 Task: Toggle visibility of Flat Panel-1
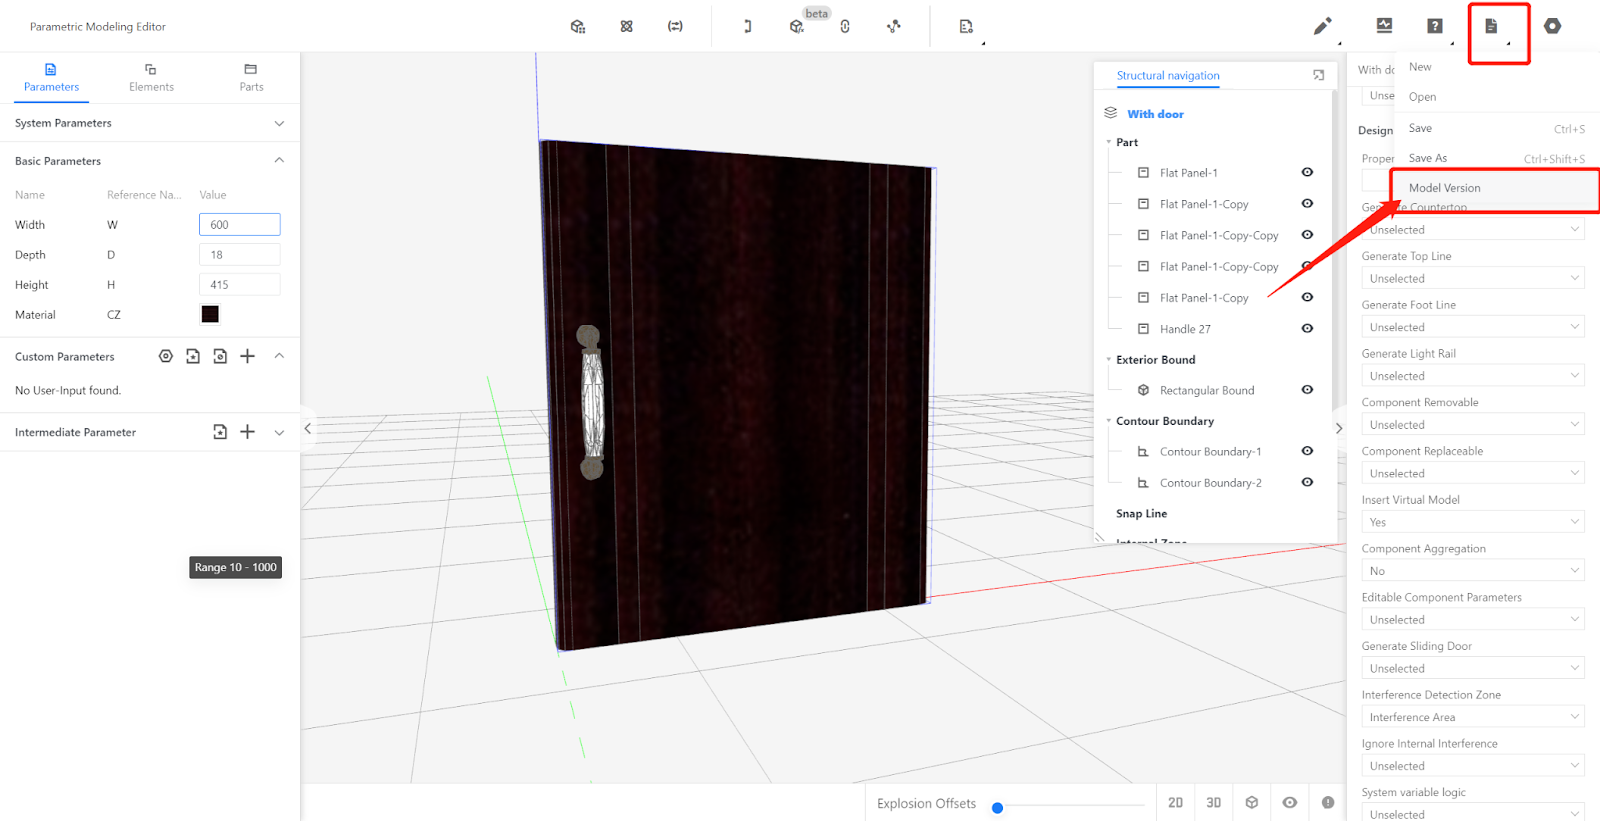point(1307,172)
